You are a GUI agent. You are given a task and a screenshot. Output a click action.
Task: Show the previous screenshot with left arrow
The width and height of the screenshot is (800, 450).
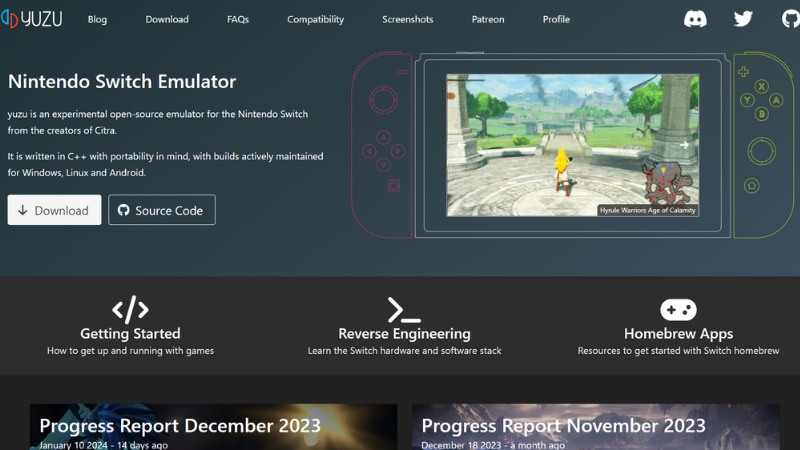pyautogui.click(x=461, y=145)
